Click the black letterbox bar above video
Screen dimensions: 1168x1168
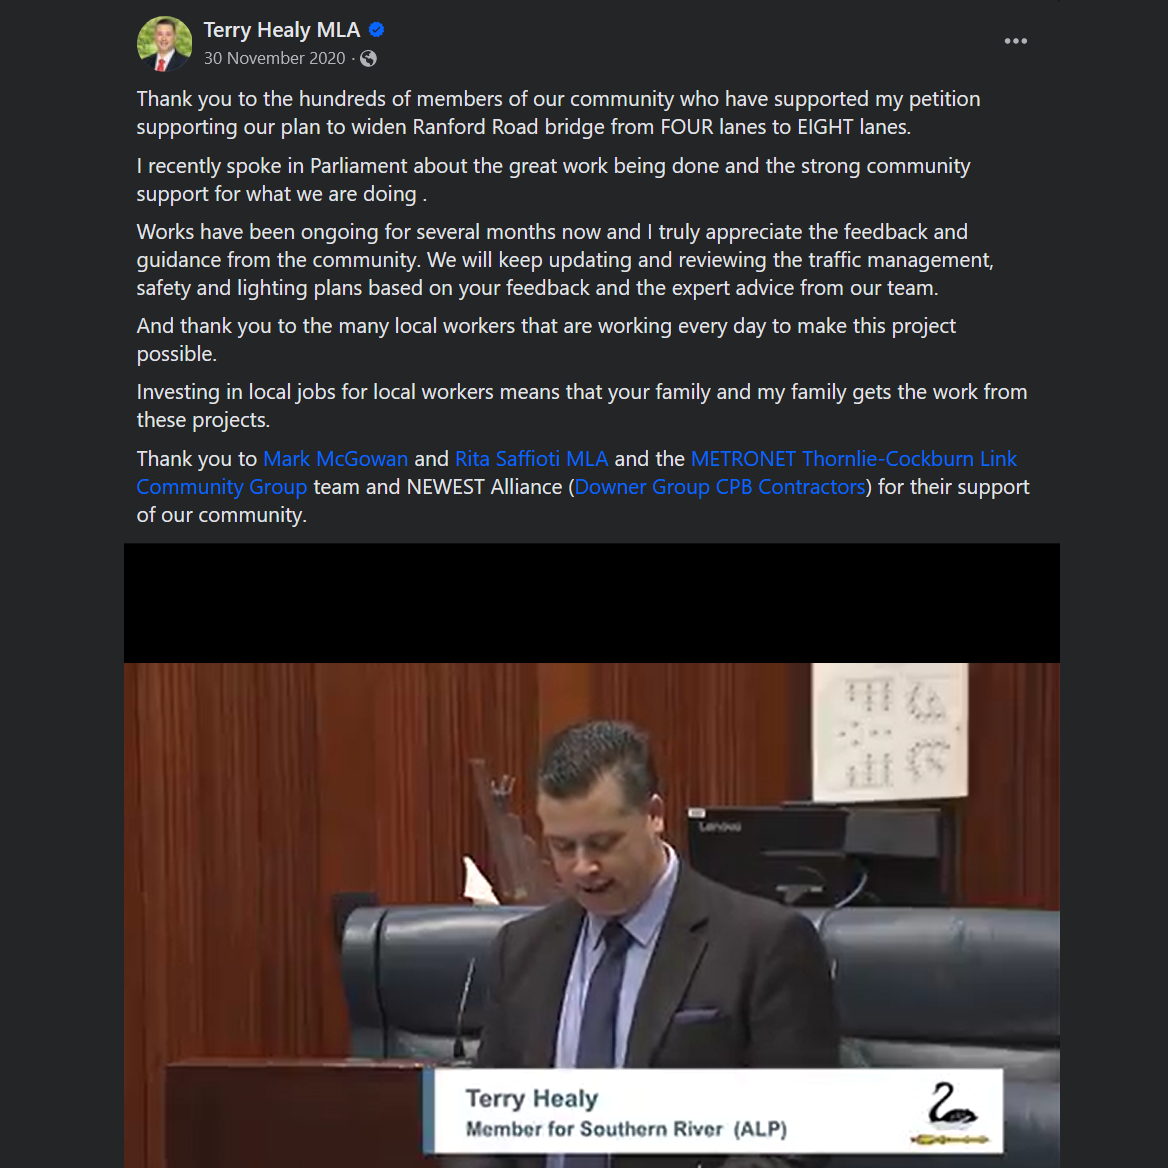pos(591,603)
